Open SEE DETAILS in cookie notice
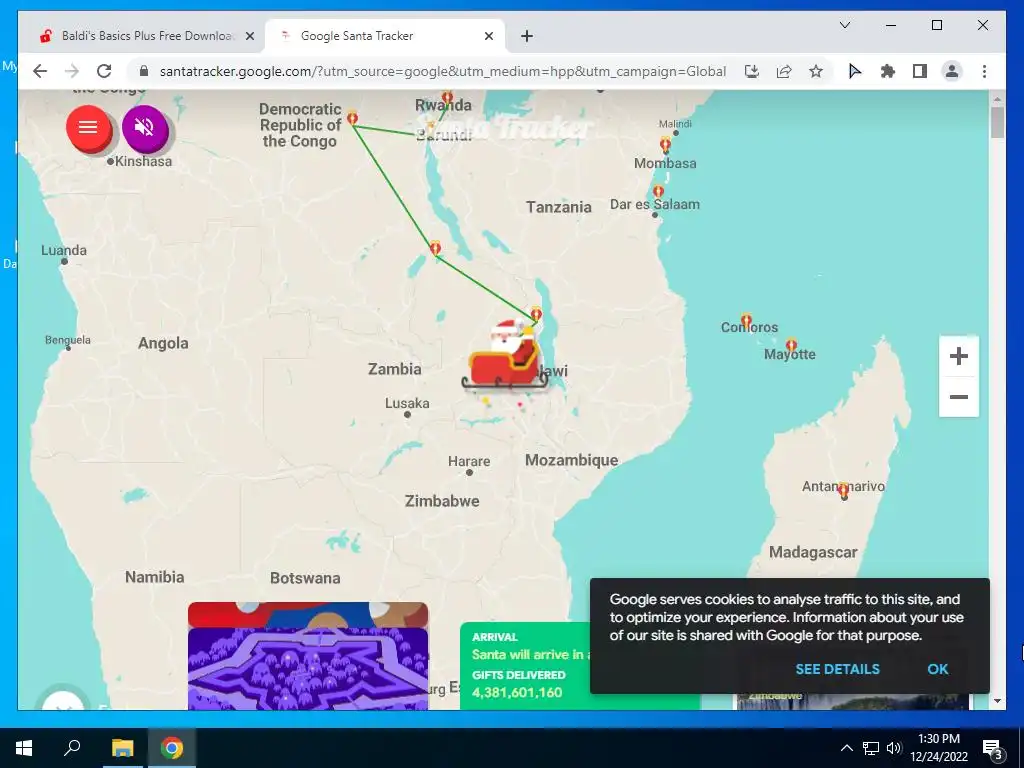This screenshot has width=1024, height=768. pos(837,669)
